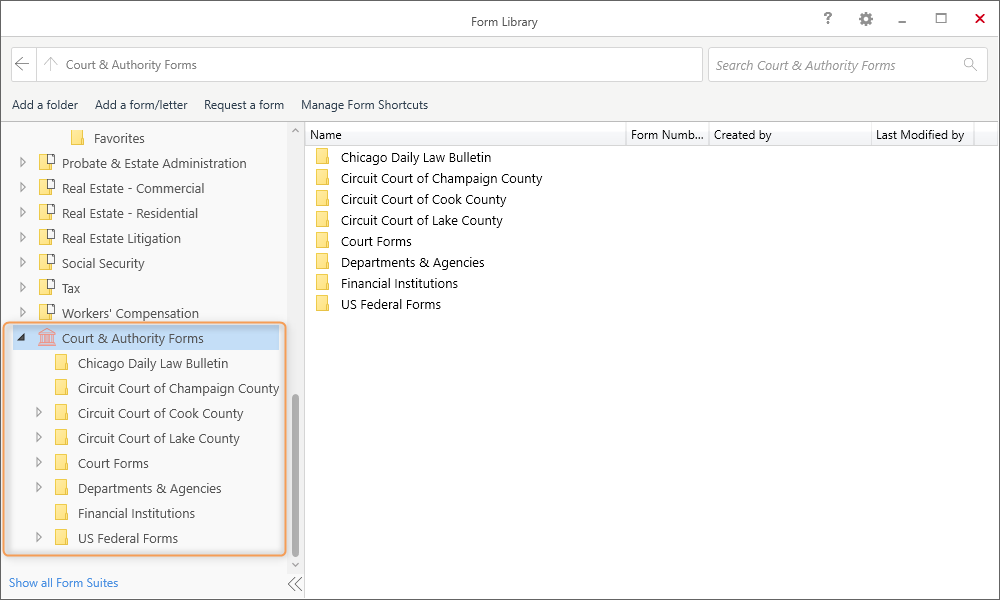This screenshot has height=600, width=1000.
Task: Click the Real Estate - Residential suite icon
Action: coord(47,212)
